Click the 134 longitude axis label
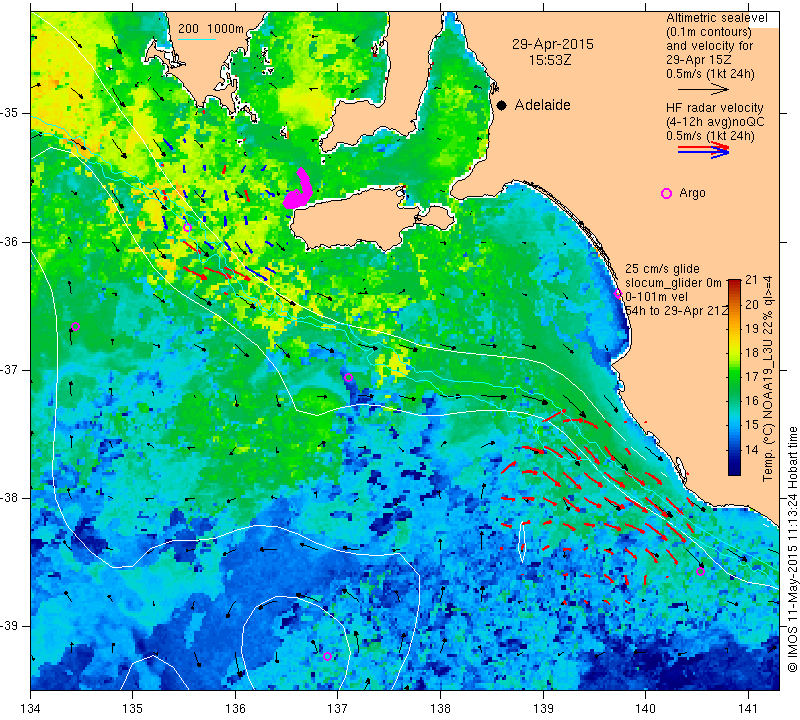This screenshot has width=800, height=720. 31,709
